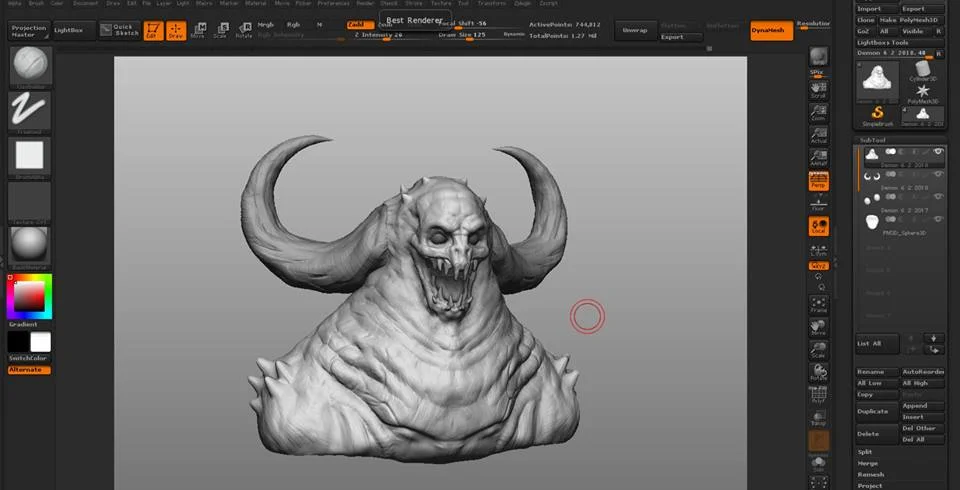Click the move subtool down arrow
The width and height of the screenshot is (960, 490).
[934, 338]
